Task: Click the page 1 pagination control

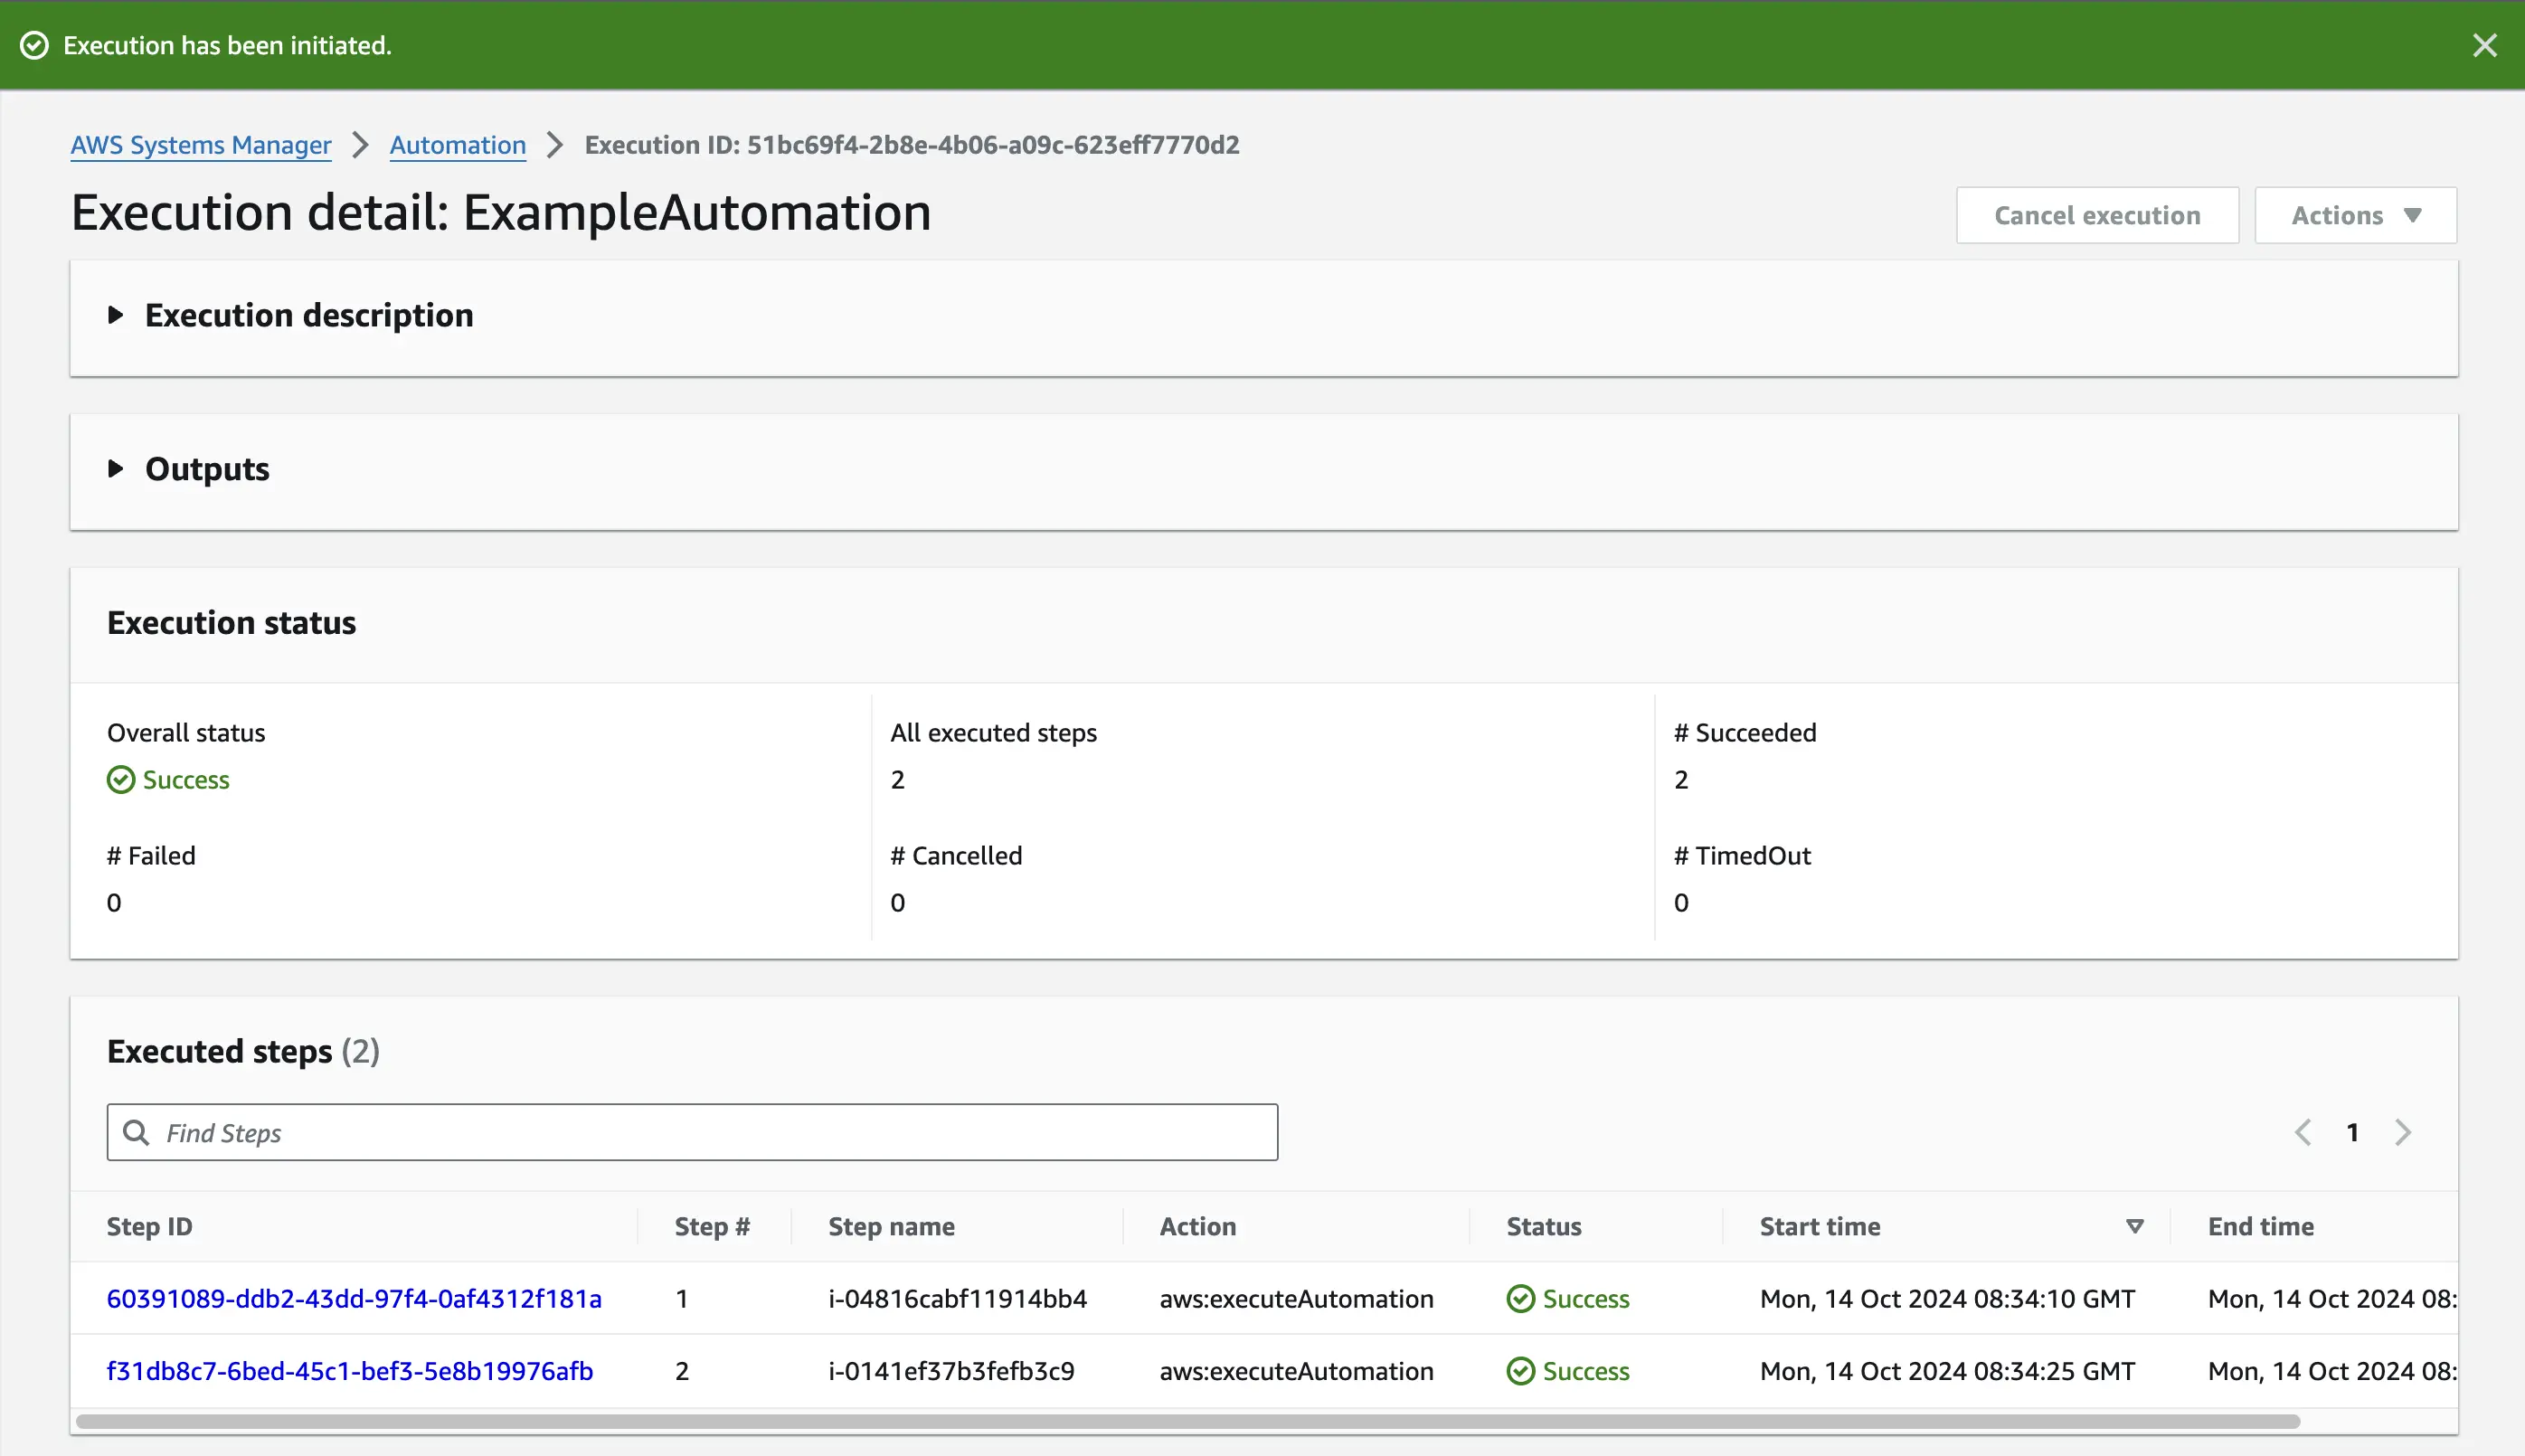Action: 2353,1132
